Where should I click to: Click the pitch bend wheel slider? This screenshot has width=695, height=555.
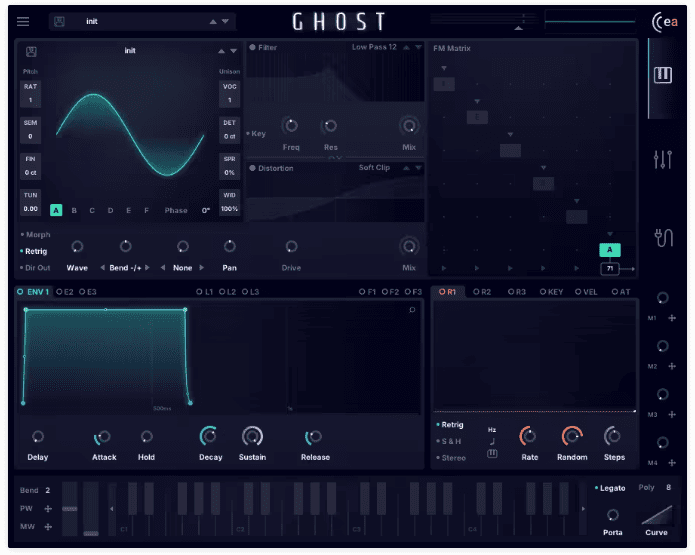[x=70, y=509]
